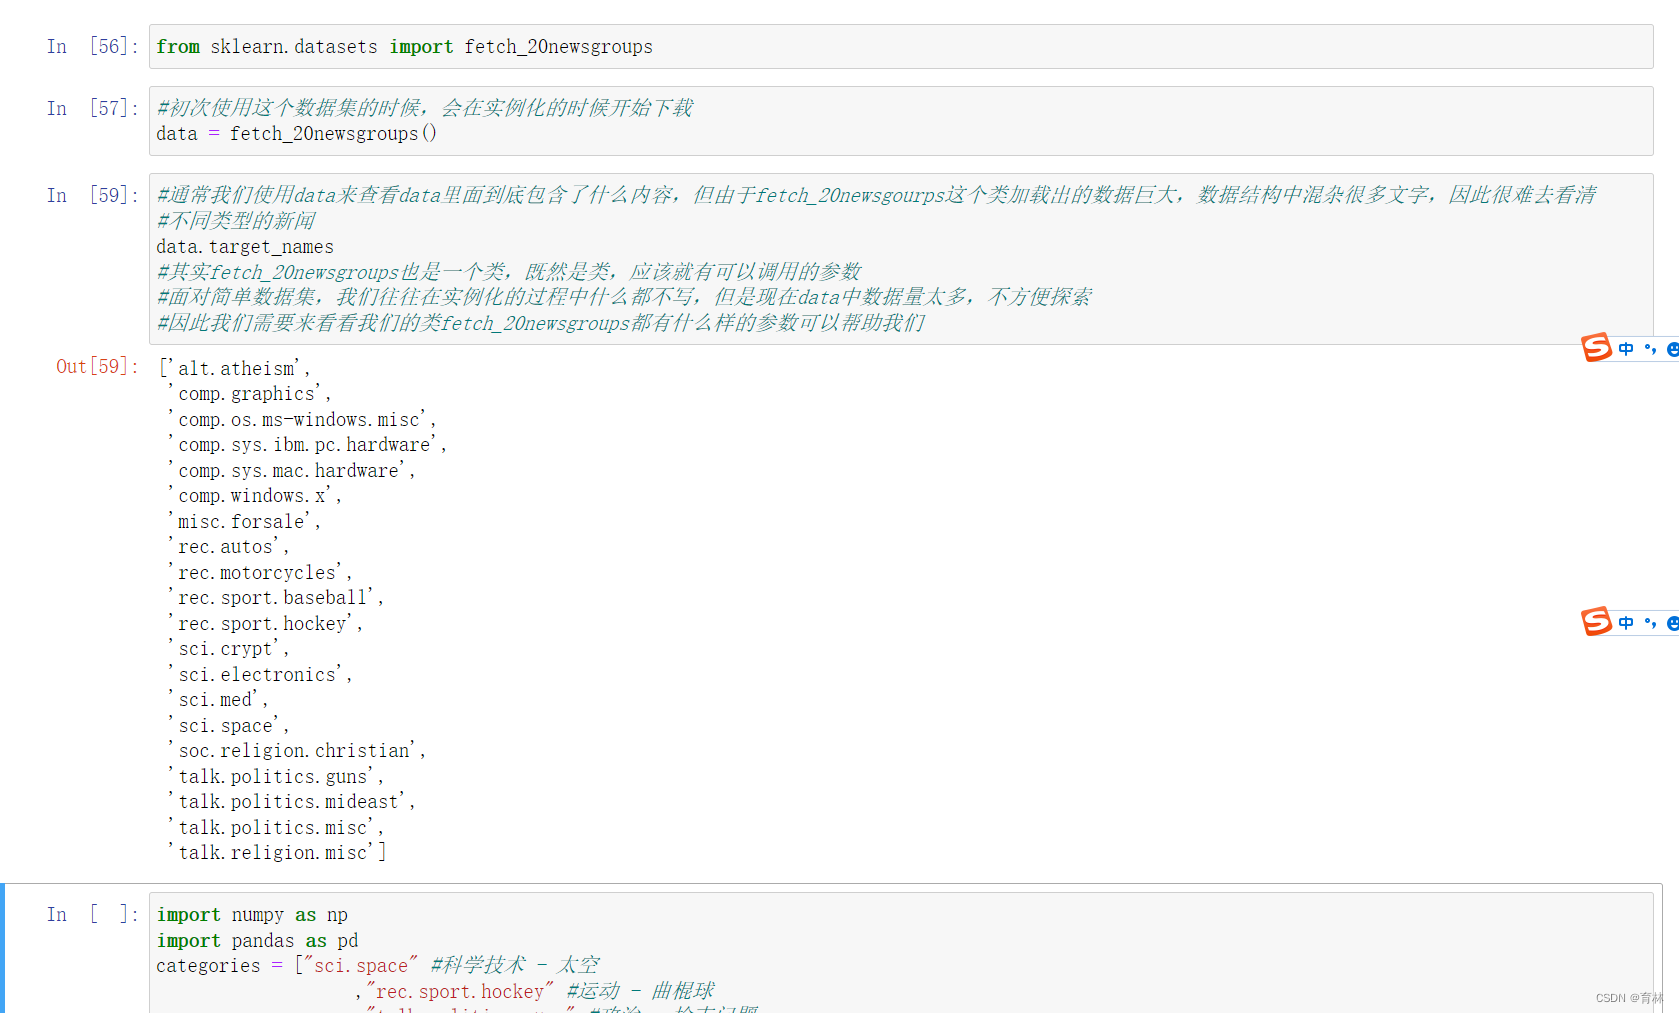The height and width of the screenshot is (1013, 1679).
Task: Toggle the punctuation mode icon level with Out[59]
Action: point(1650,349)
